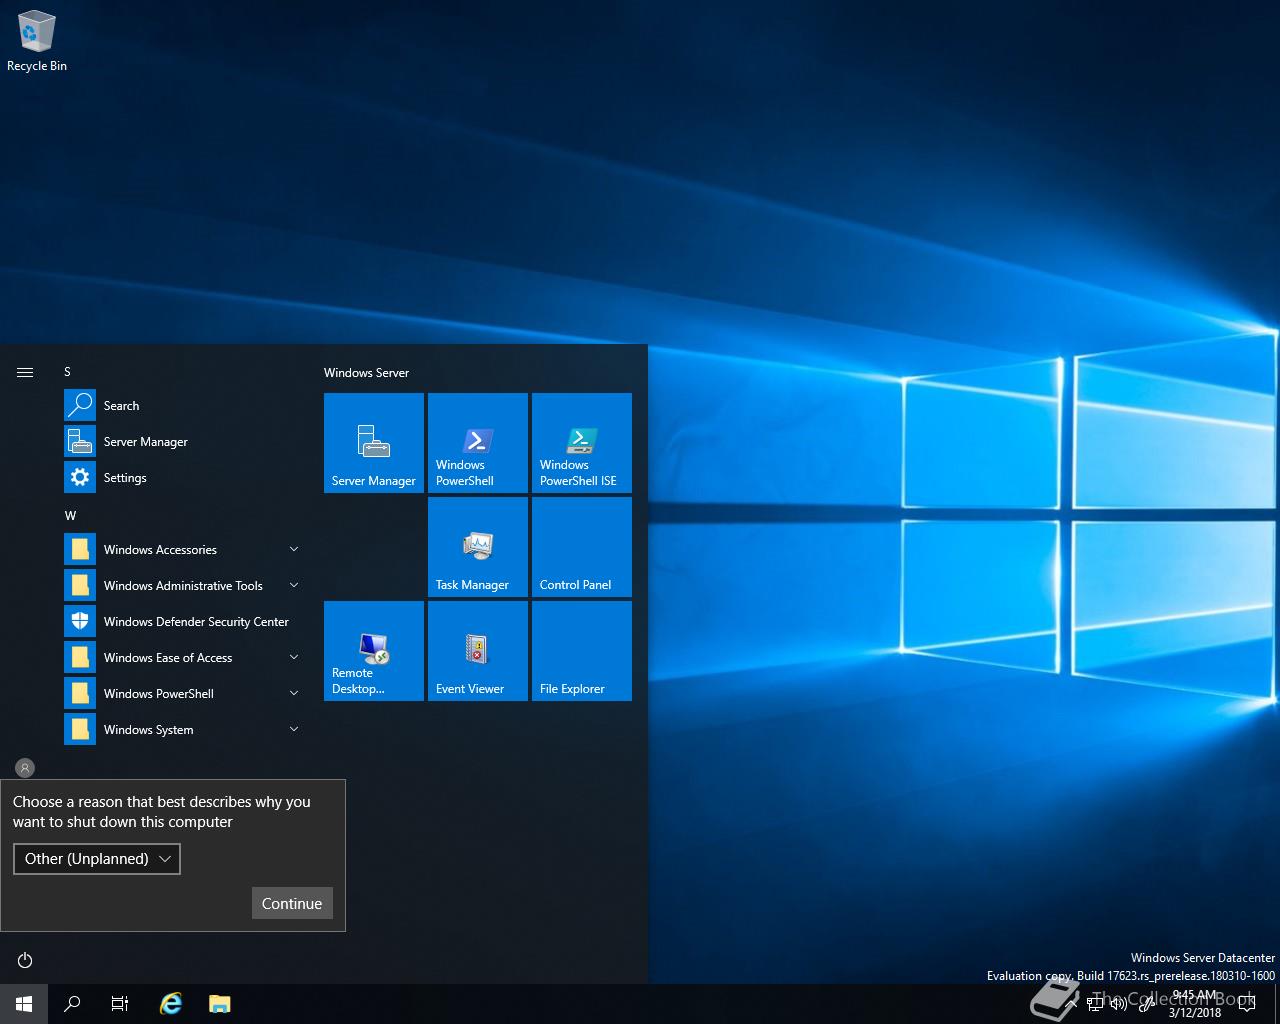Open Task View on the taskbar

point(120,1004)
